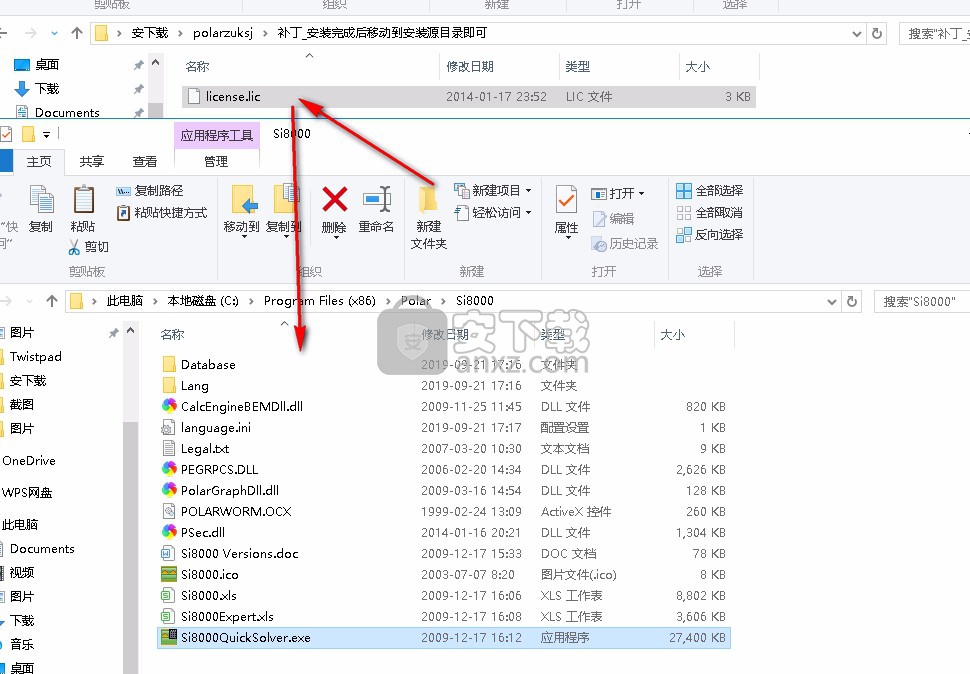Click Copy path button
This screenshot has height=674, width=970.
click(x=150, y=190)
